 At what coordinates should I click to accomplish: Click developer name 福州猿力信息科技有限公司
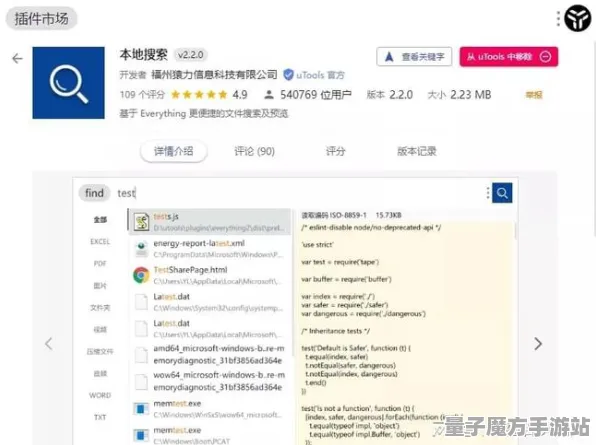coord(214,74)
